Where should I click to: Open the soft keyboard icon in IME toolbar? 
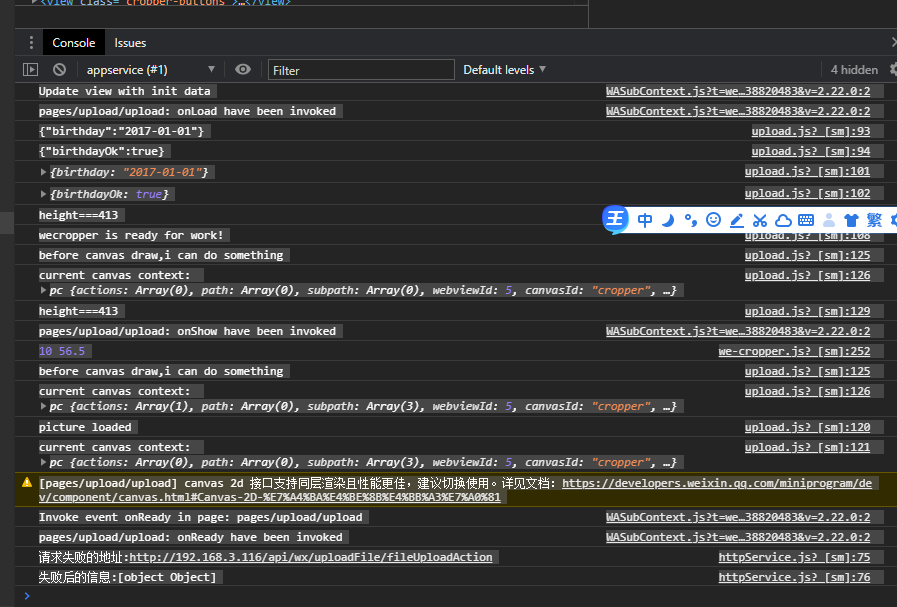806,220
